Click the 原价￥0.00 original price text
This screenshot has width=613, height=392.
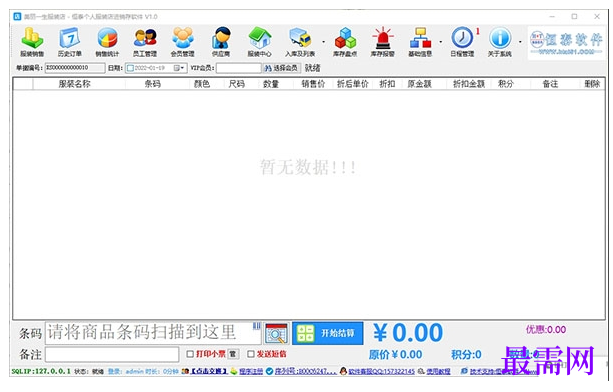point(395,354)
